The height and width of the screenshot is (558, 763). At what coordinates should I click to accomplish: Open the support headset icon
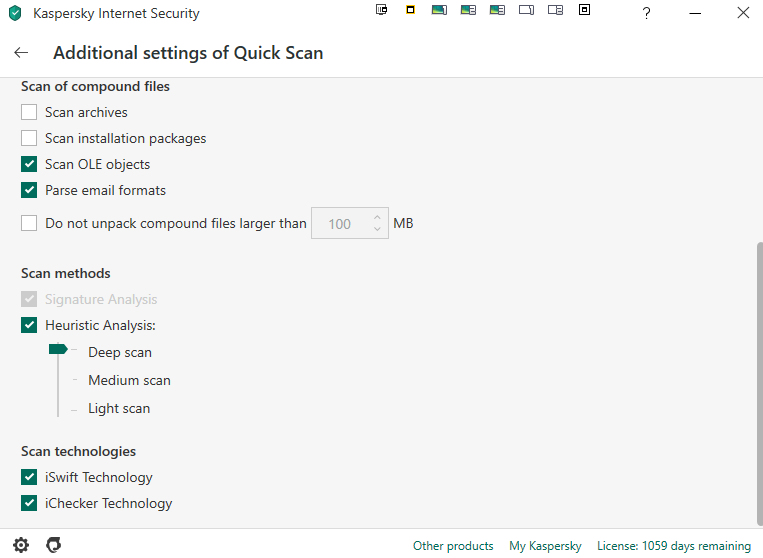point(54,545)
